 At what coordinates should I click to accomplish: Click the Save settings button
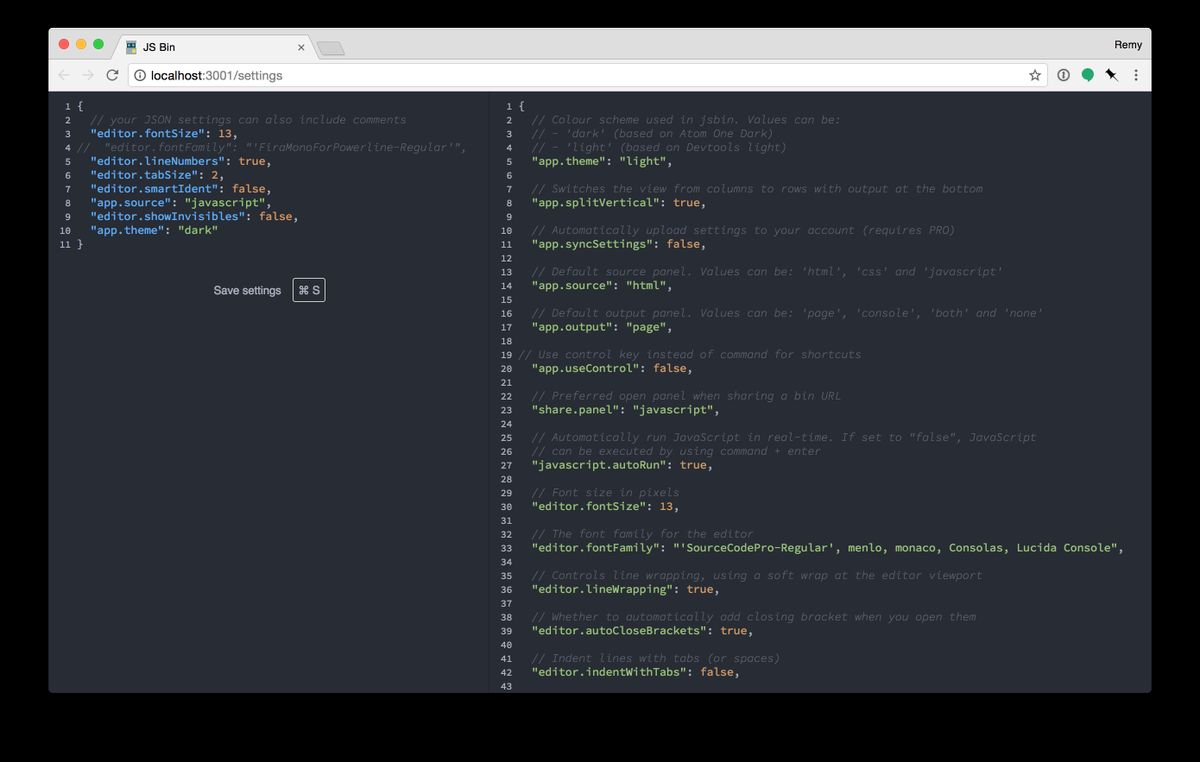(247, 290)
